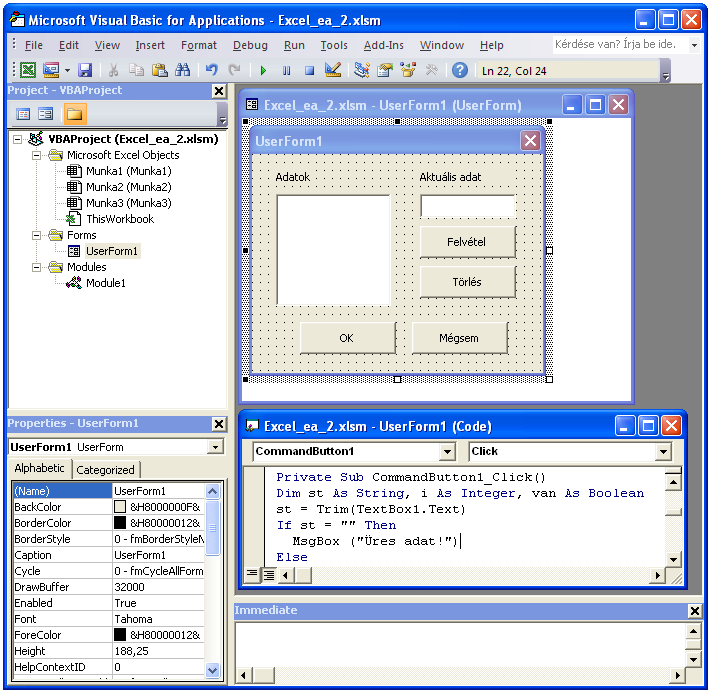Viewport: 712px width, 694px height.
Task: Click the Törlés button on the form
Action: tap(467, 282)
